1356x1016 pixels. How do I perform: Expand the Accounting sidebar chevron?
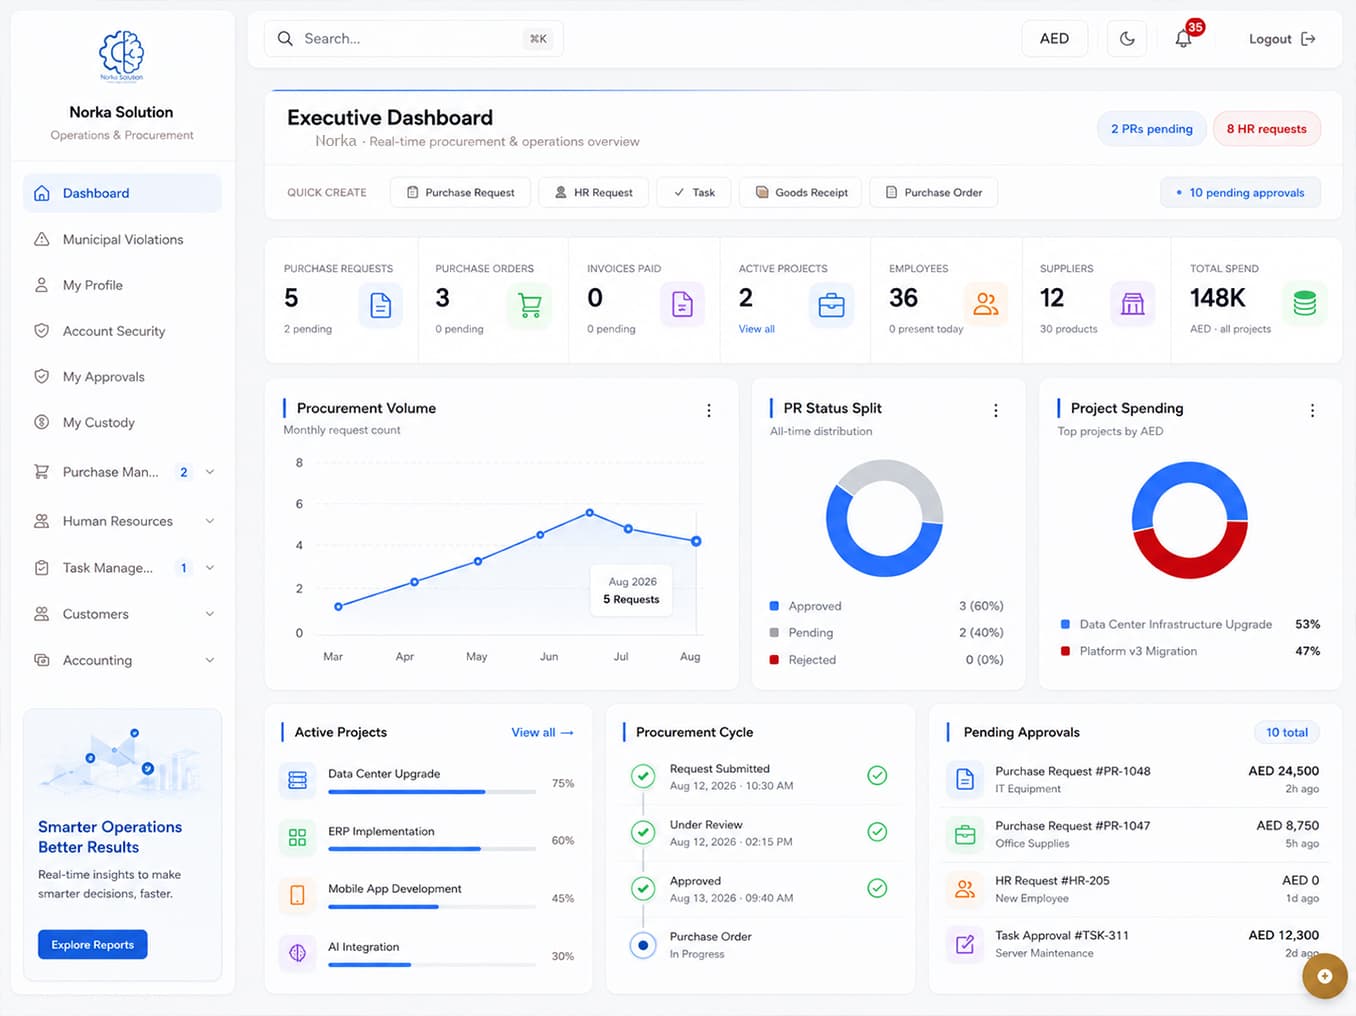(x=210, y=660)
